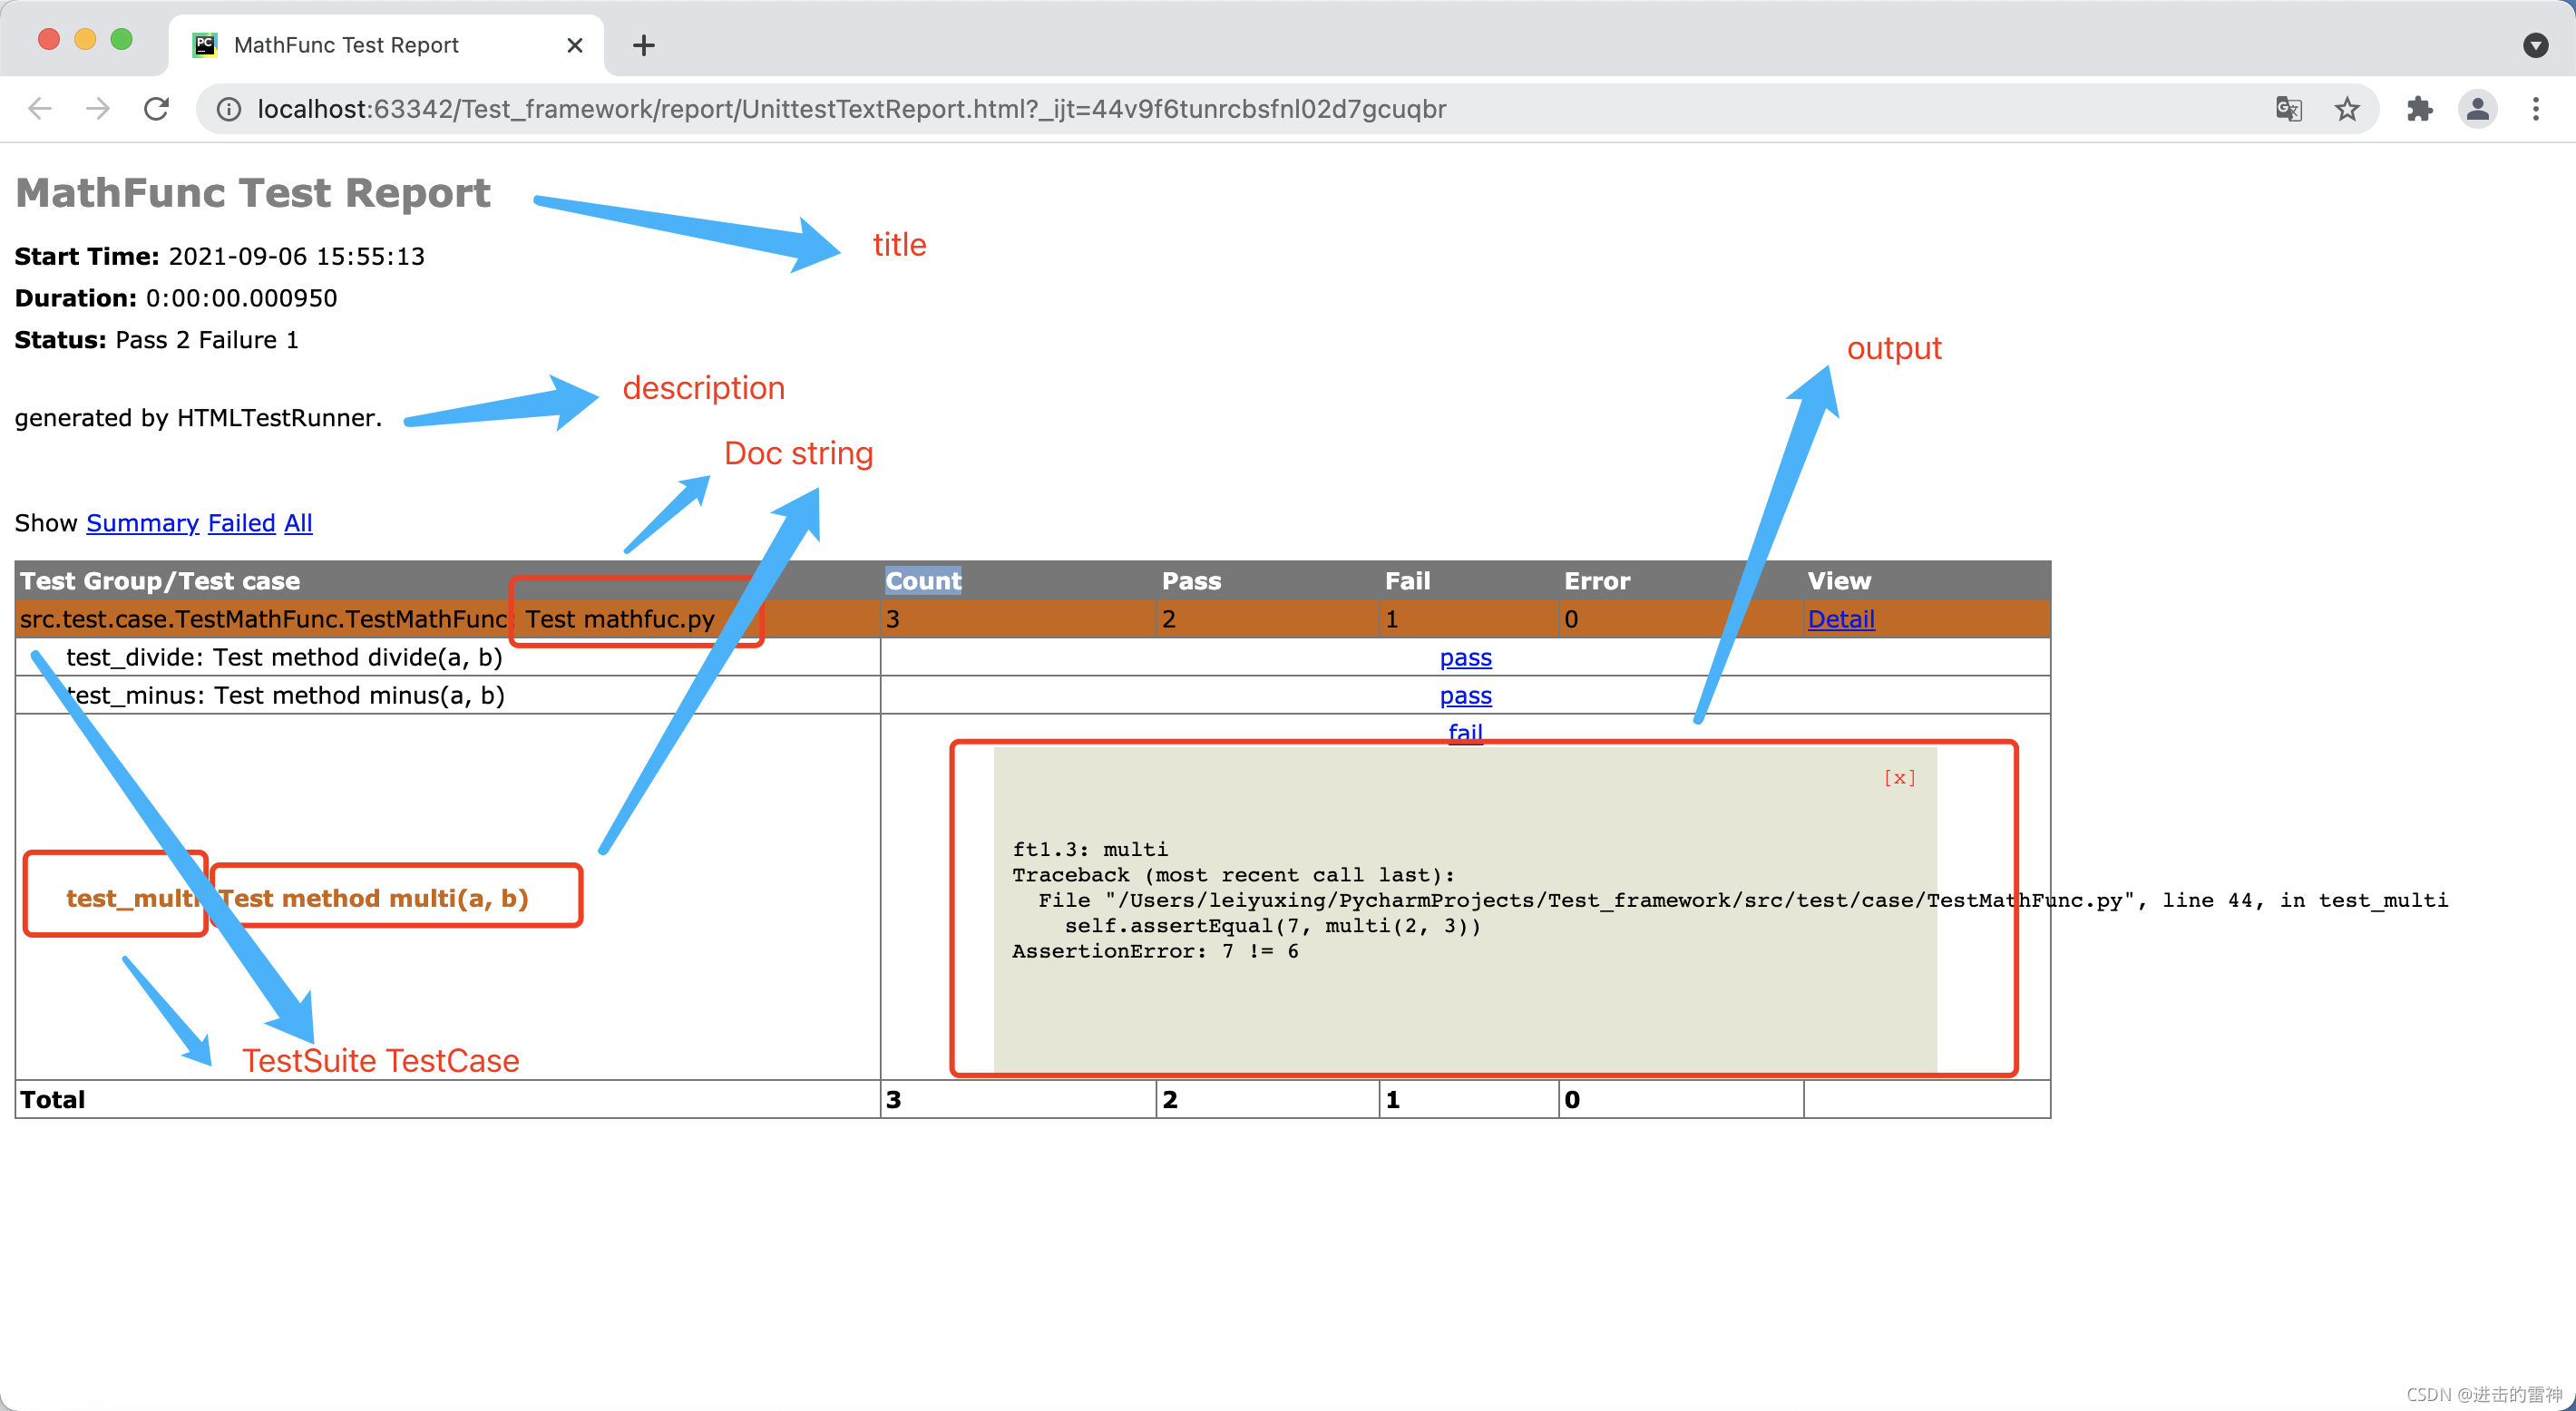Show only Failed tests link
This screenshot has width=2576, height=1411.
(241, 523)
